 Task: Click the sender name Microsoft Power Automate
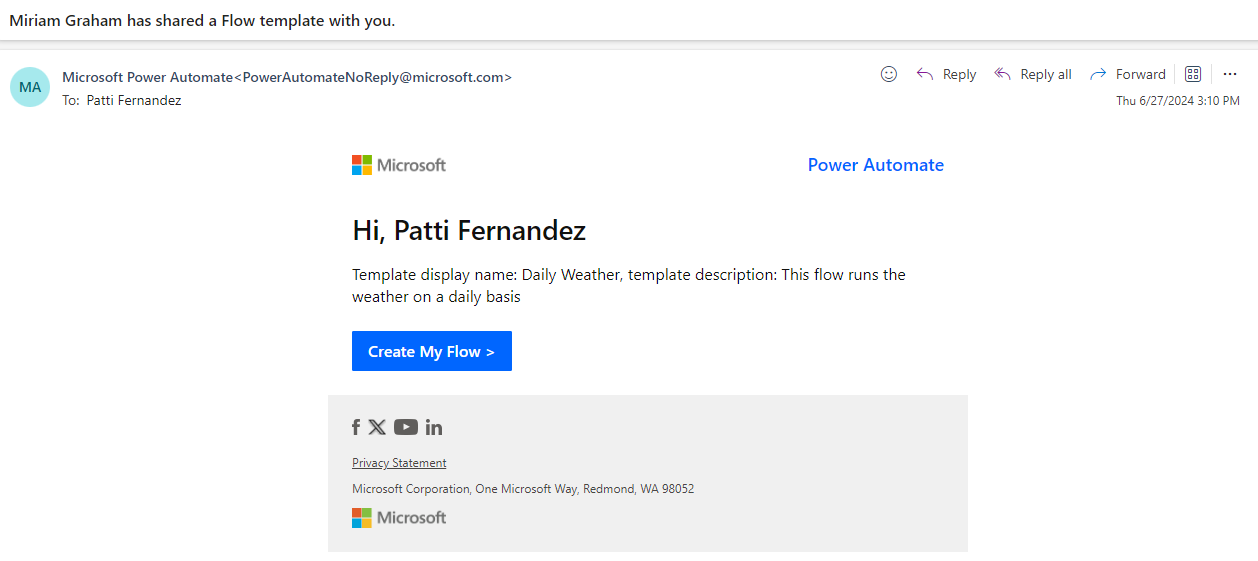click(x=147, y=77)
